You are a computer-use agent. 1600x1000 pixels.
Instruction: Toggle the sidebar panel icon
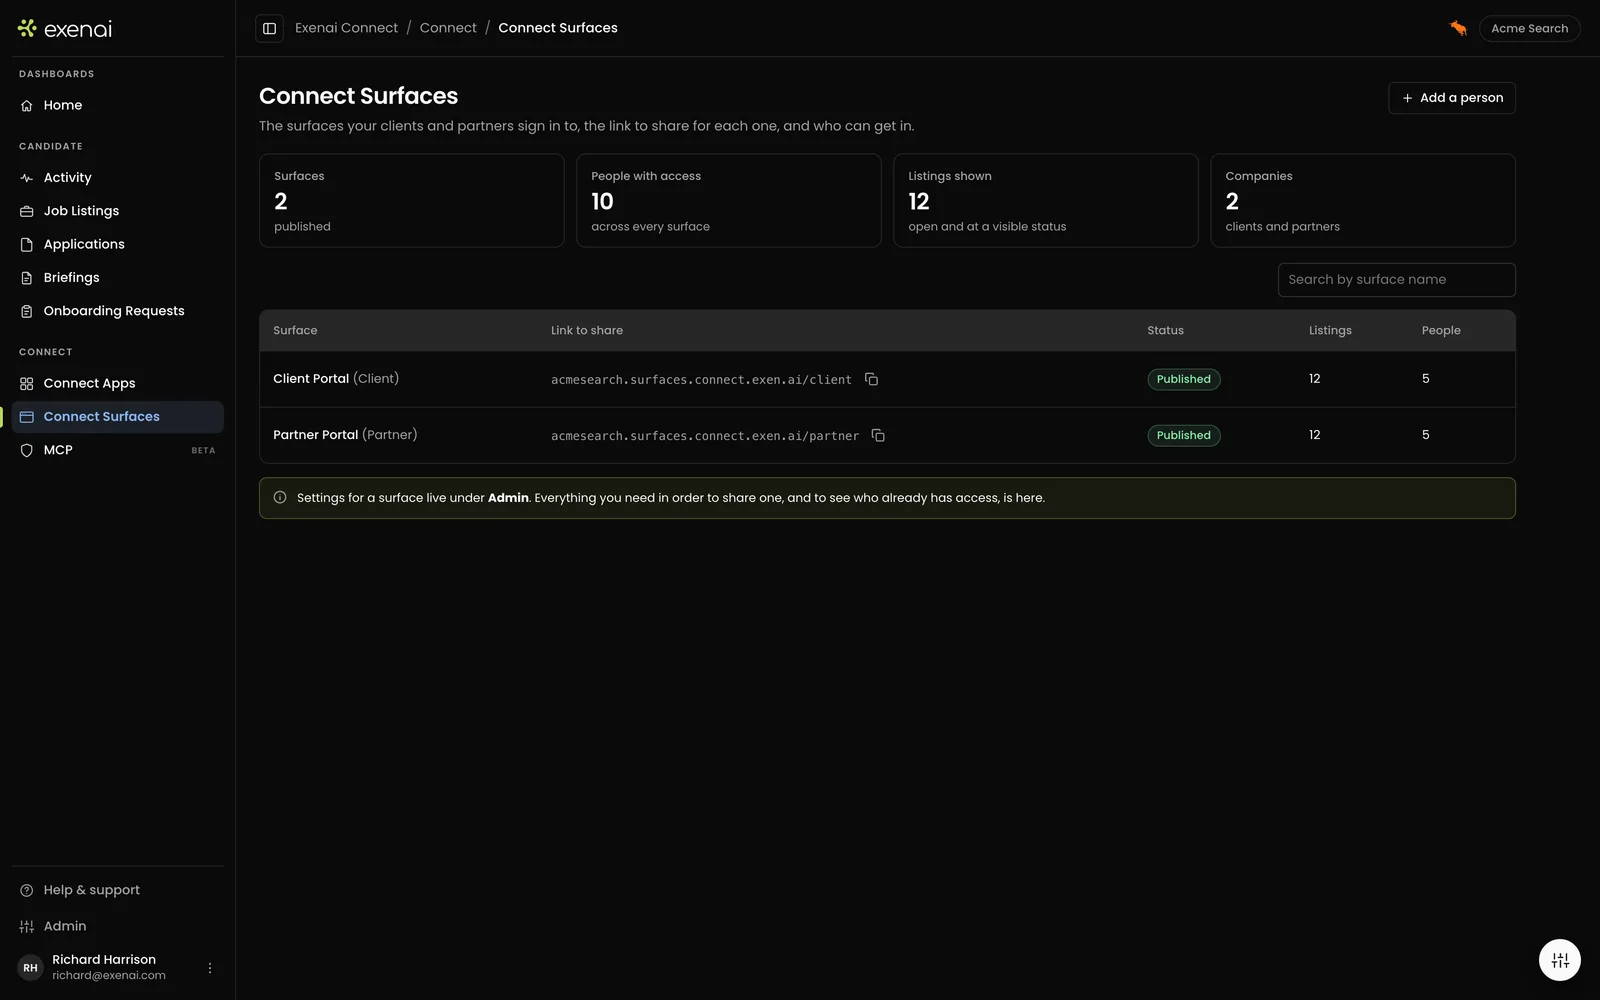[x=269, y=28]
